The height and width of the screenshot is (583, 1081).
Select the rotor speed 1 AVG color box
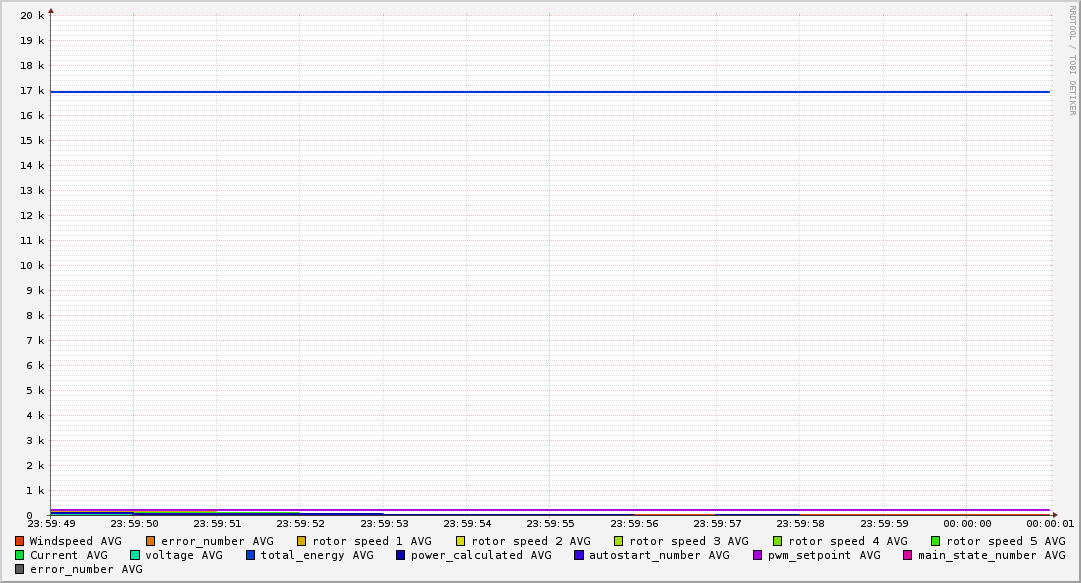[302, 541]
